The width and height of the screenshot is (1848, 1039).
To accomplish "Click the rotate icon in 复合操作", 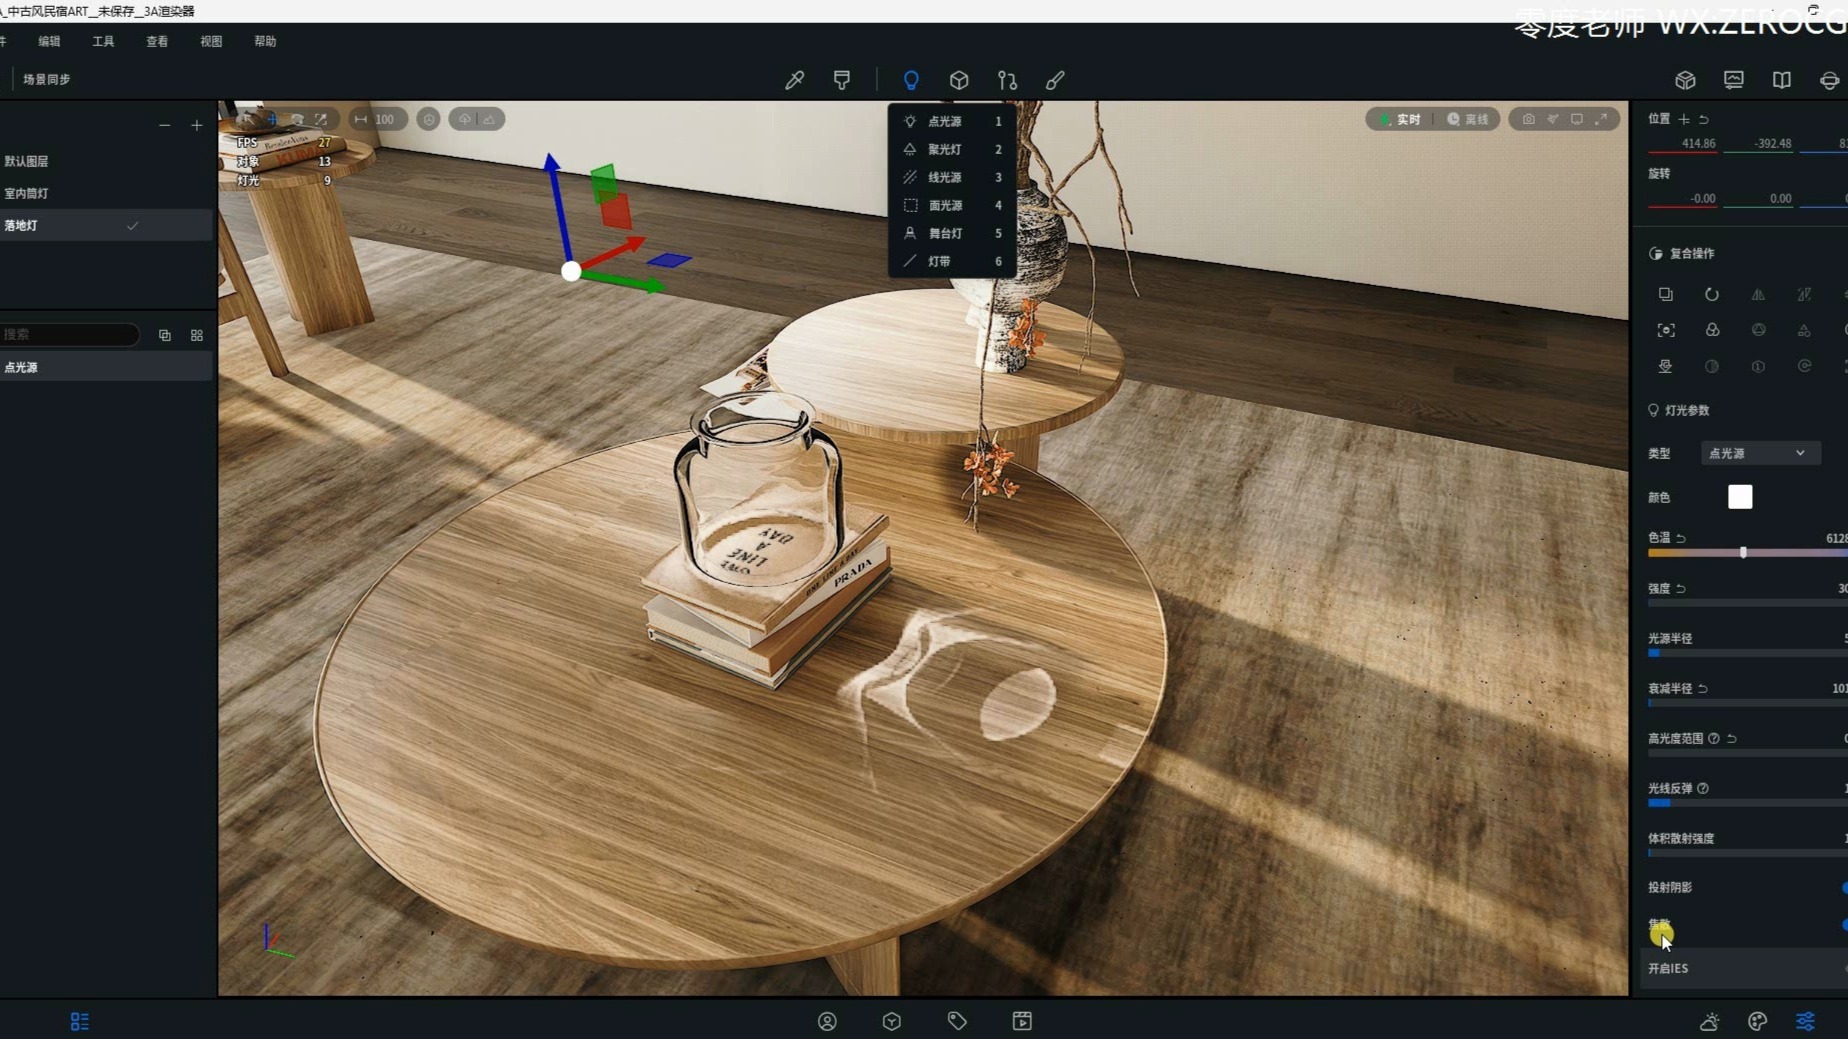I will click(1711, 294).
